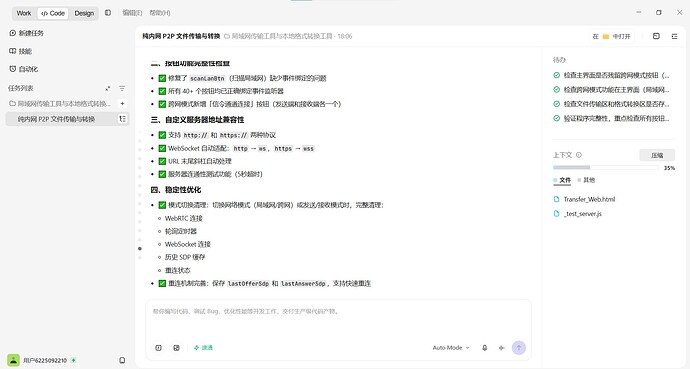Open options icon on the selected task row
The width and height of the screenshot is (690, 369).
click(x=122, y=119)
